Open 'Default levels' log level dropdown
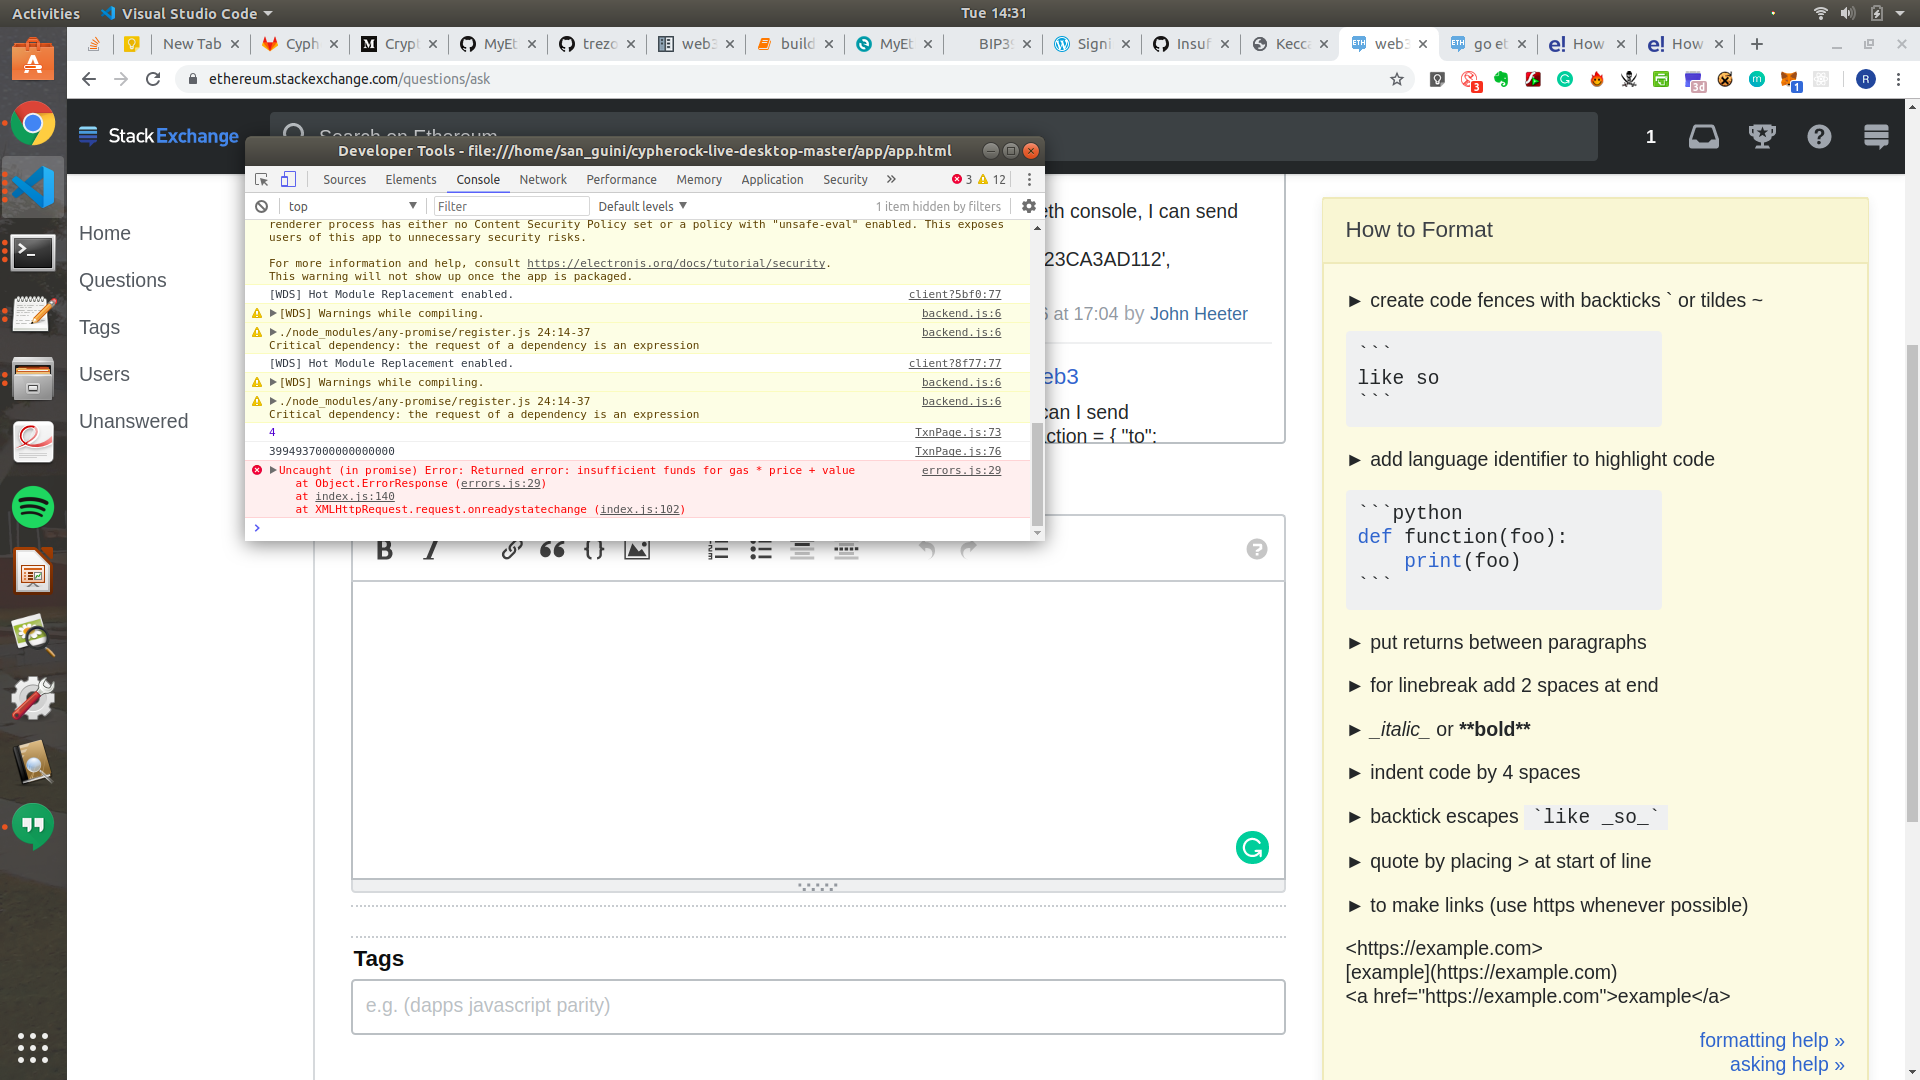 (643, 207)
